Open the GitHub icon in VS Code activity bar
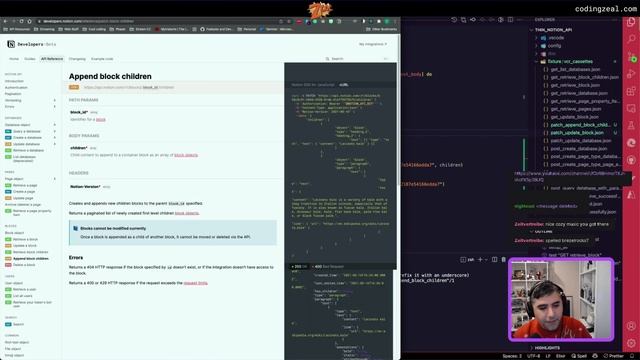The height and width of the screenshot is (360, 640). tap(631, 160)
